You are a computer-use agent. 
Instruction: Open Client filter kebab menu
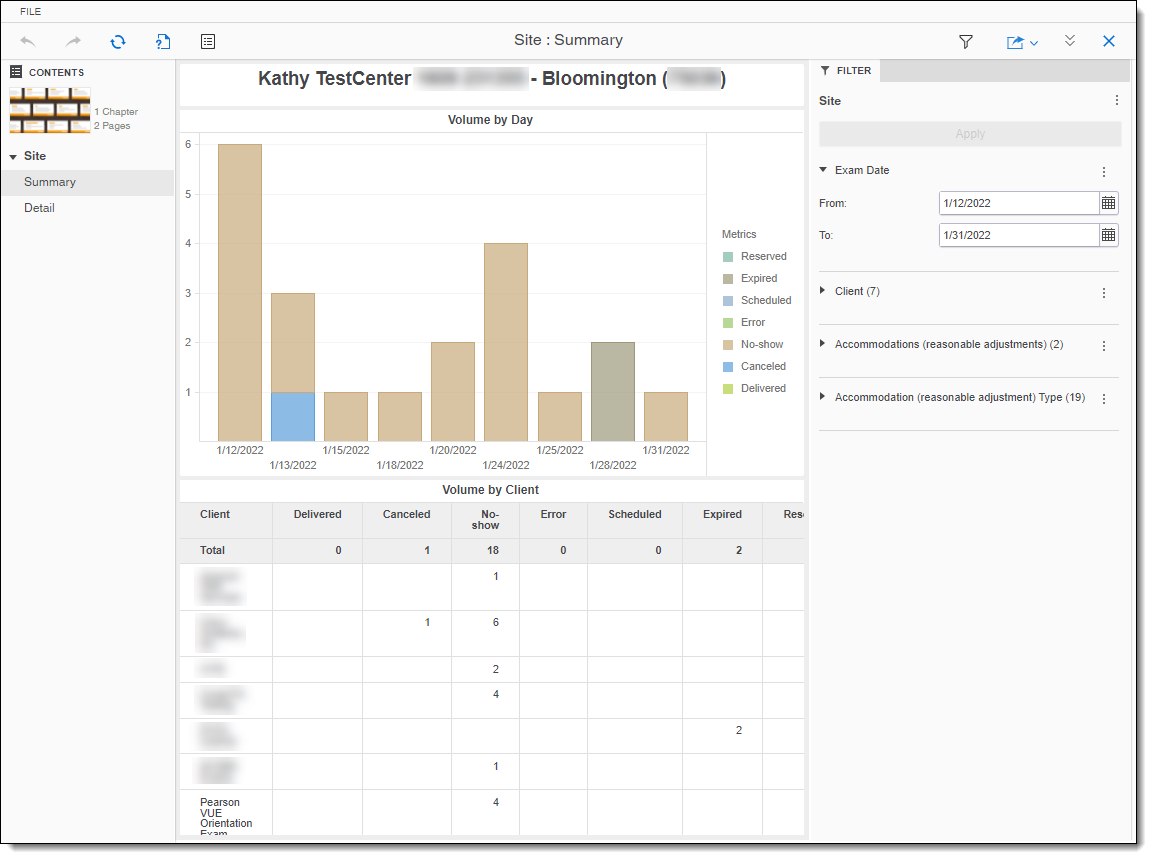(x=1104, y=292)
